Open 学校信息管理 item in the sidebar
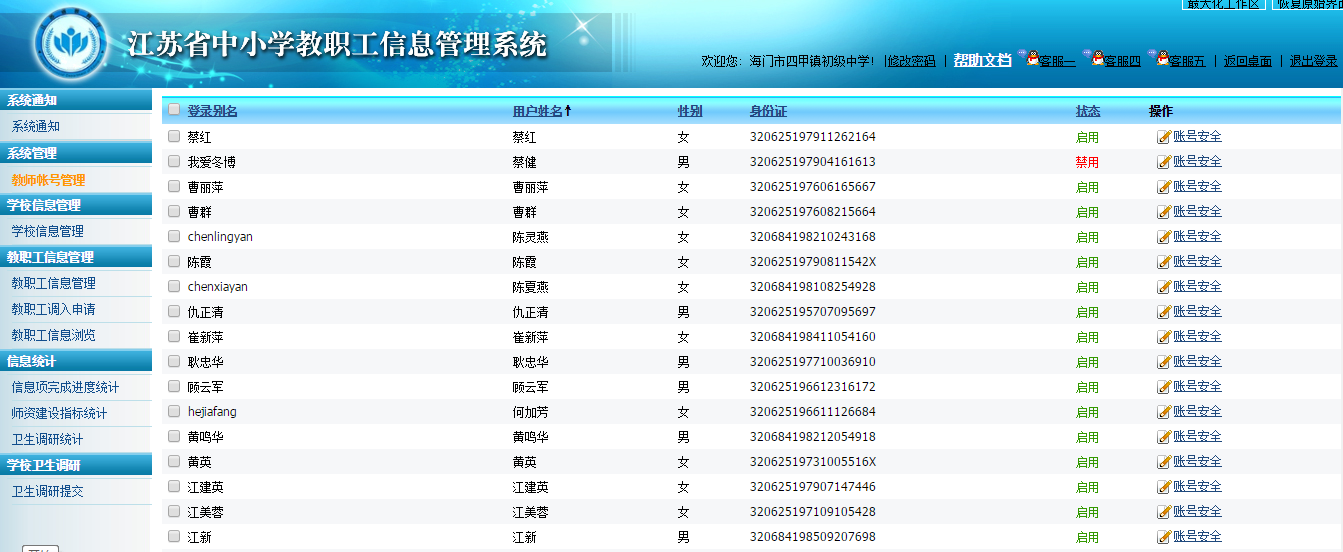Image resolution: width=1343 pixels, height=552 pixels. click(x=48, y=231)
